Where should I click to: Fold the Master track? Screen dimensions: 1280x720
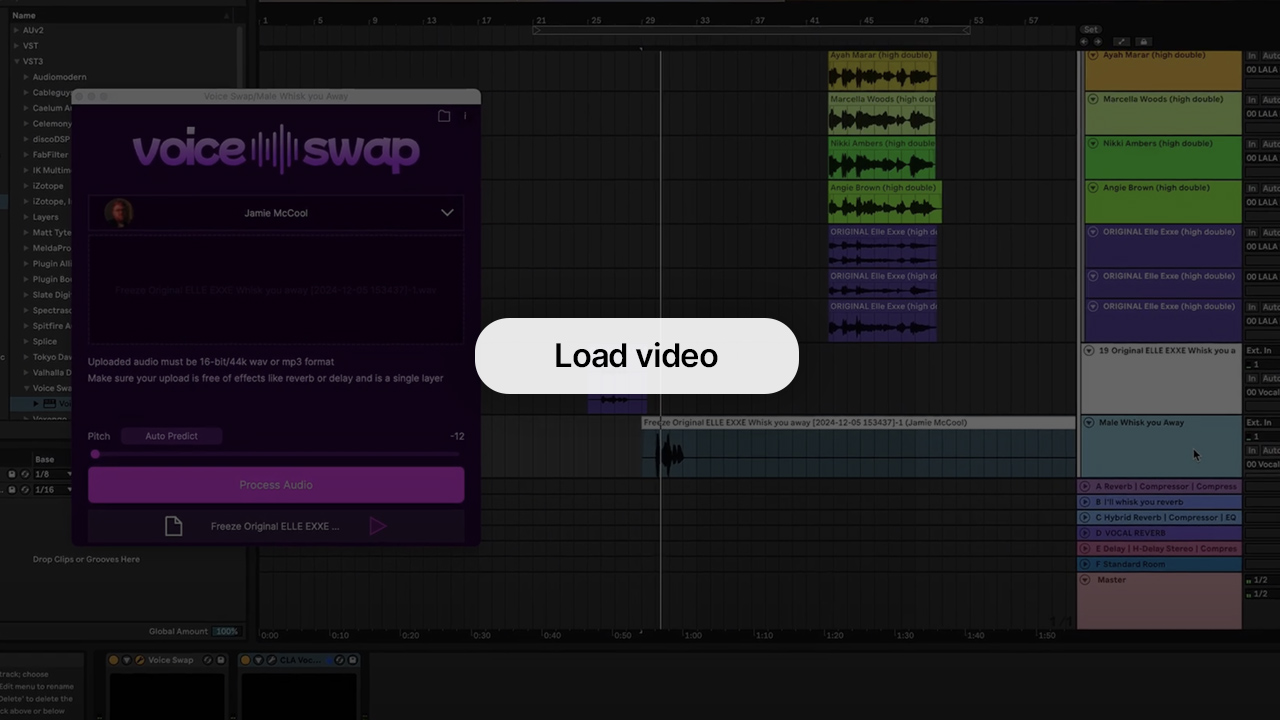[x=1085, y=580]
